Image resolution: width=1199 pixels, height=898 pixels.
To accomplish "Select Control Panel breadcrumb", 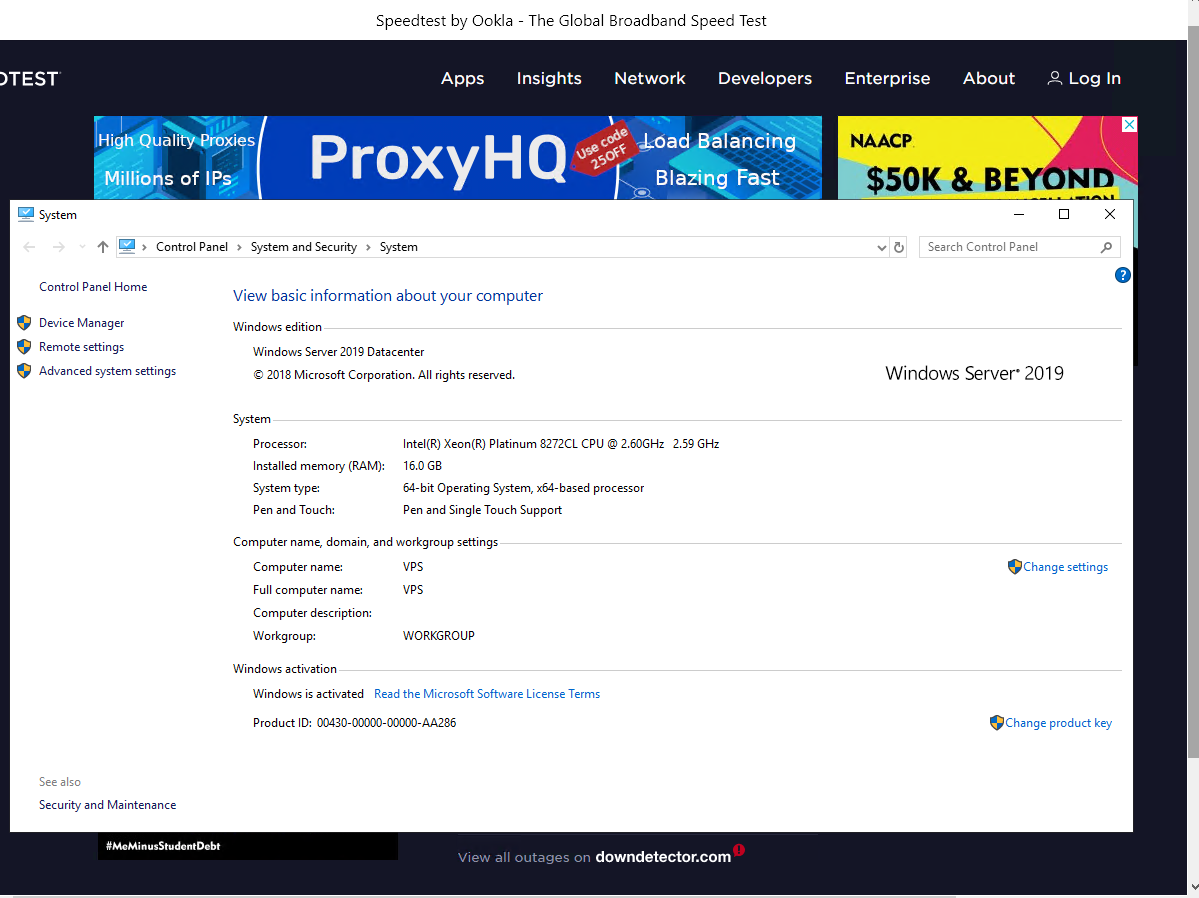I will coord(191,247).
